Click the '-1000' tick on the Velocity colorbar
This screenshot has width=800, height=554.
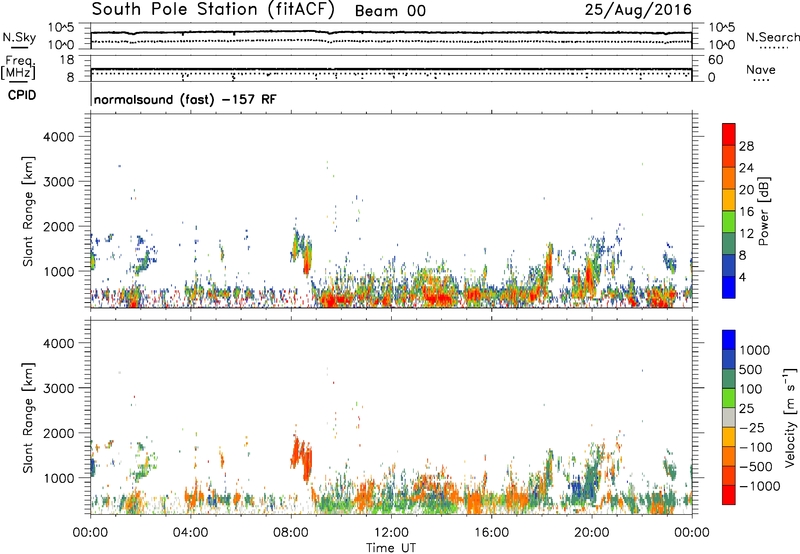tap(759, 486)
